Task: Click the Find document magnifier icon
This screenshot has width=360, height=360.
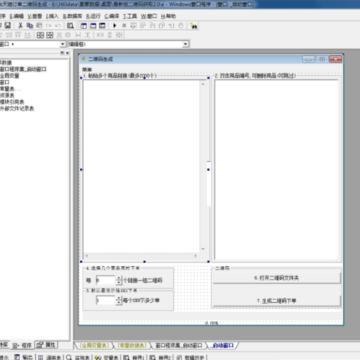Action: pyautogui.click(x=70, y=25)
